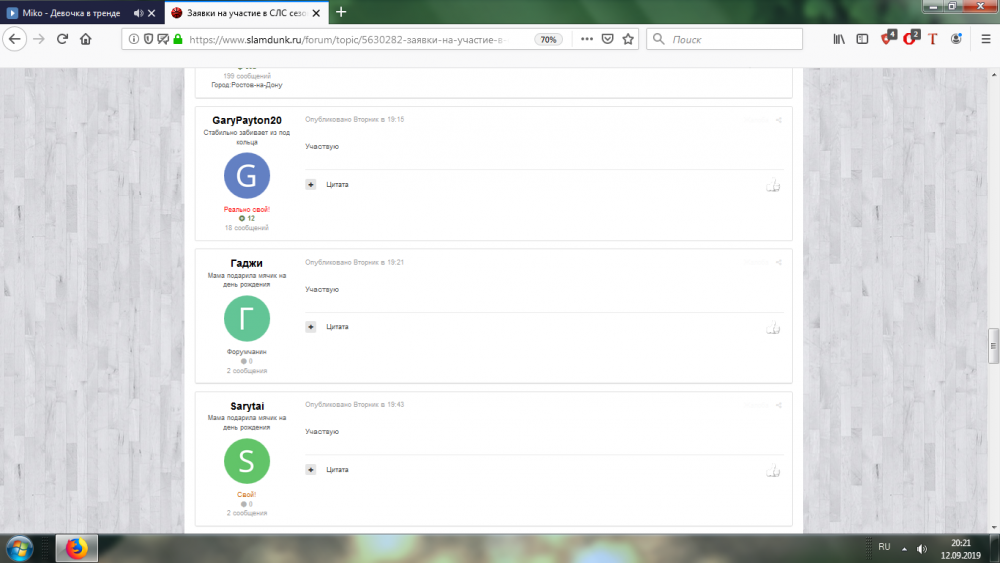Viewport: 1000px width, 563px height.
Task: Bookmark this page with the star icon
Action: click(x=628, y=39)
